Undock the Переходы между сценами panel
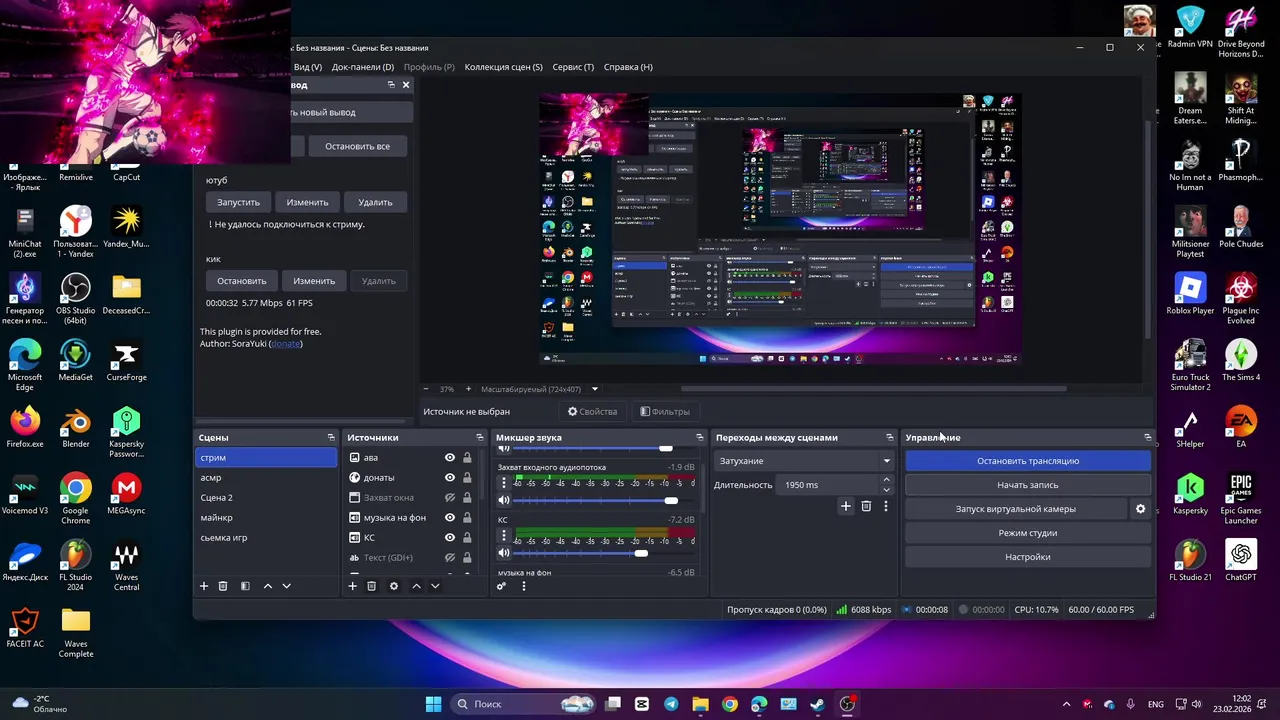 889,437
